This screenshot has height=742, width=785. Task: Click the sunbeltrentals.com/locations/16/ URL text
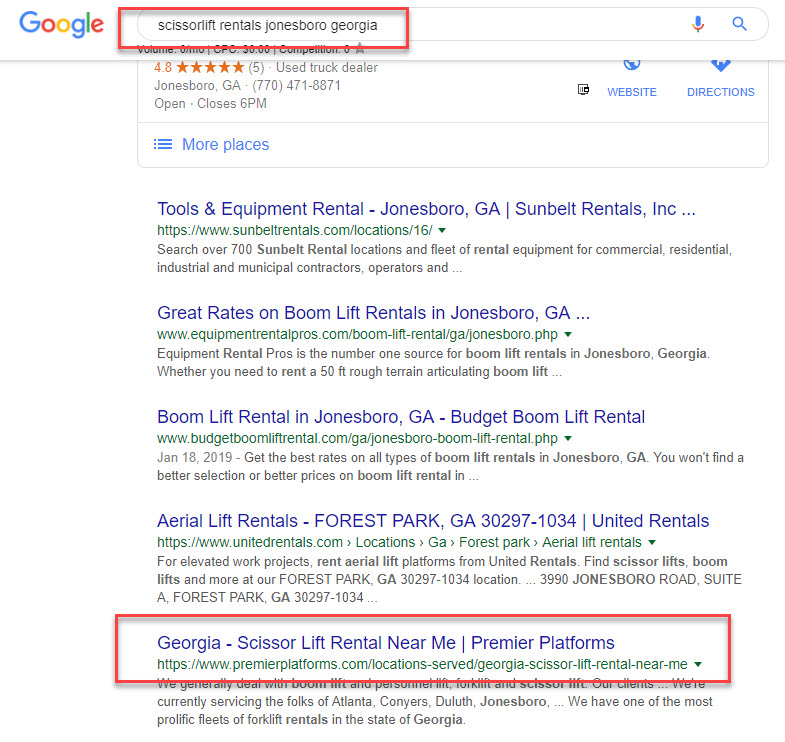click(294, 230)
